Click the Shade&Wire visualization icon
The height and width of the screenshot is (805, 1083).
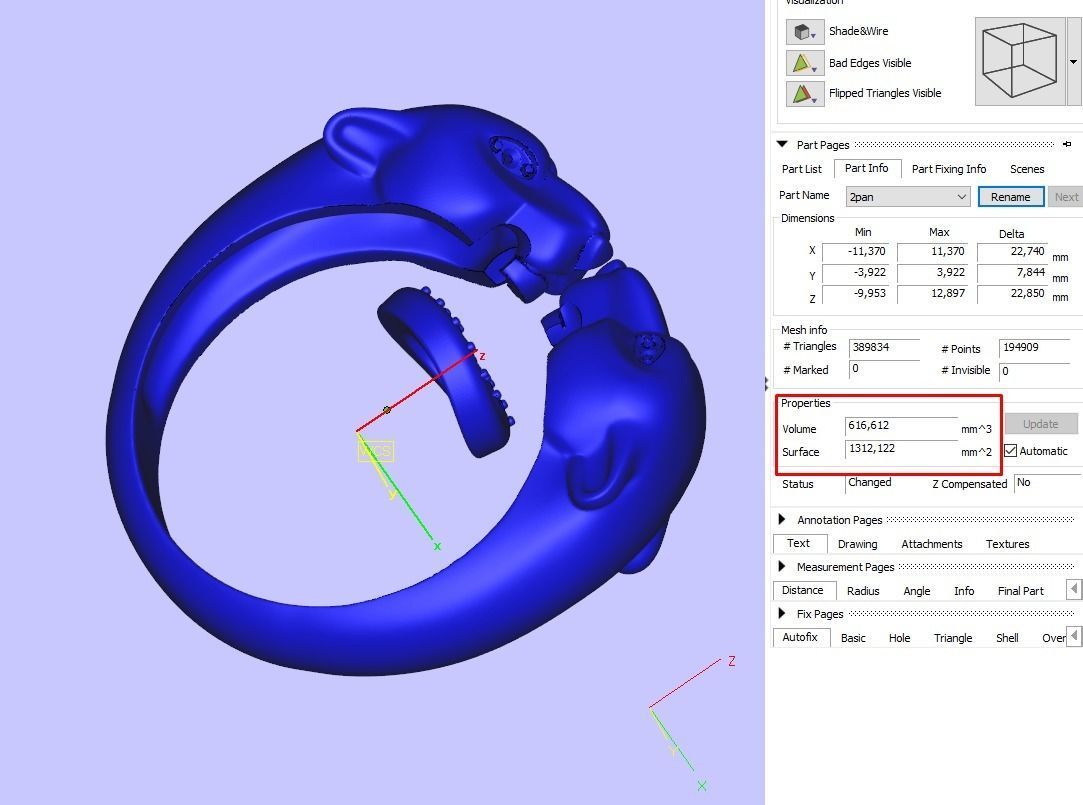805,32
